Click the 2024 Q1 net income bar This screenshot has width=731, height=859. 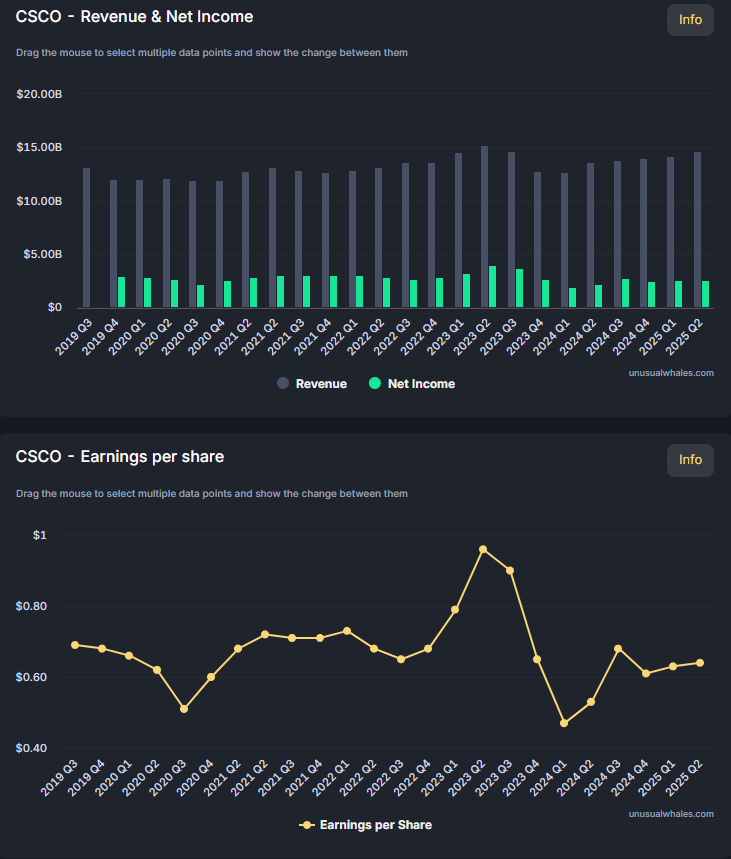click(572, 298)
